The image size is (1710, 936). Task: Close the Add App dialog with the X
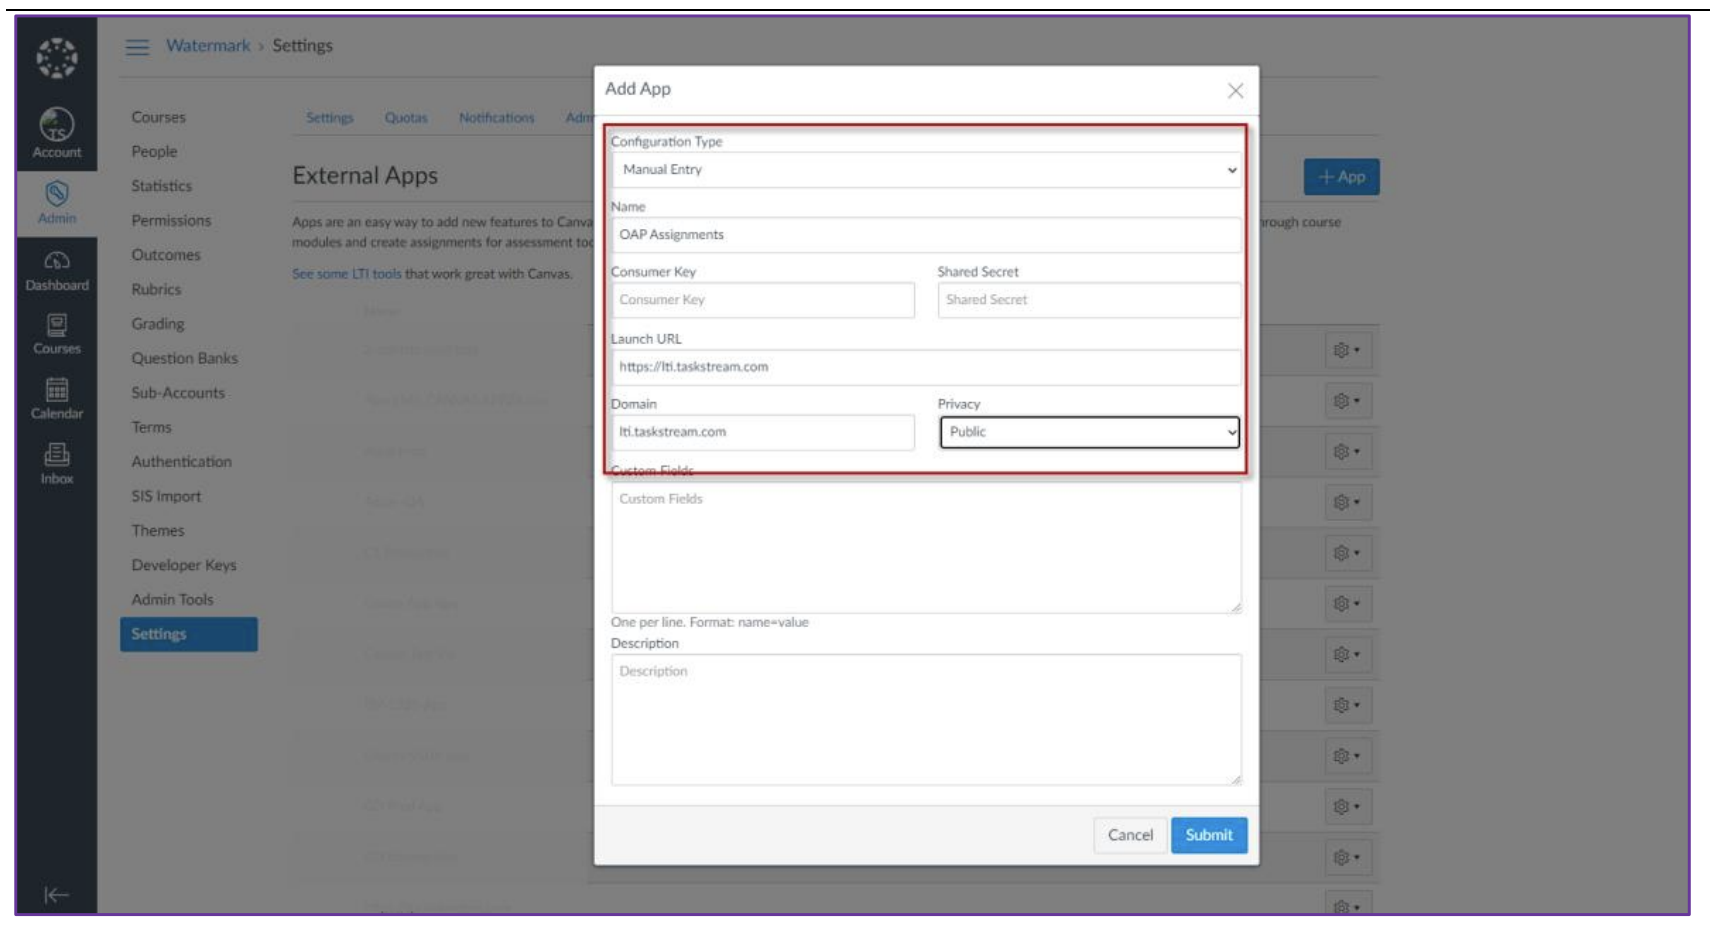tap(1235, 91)
